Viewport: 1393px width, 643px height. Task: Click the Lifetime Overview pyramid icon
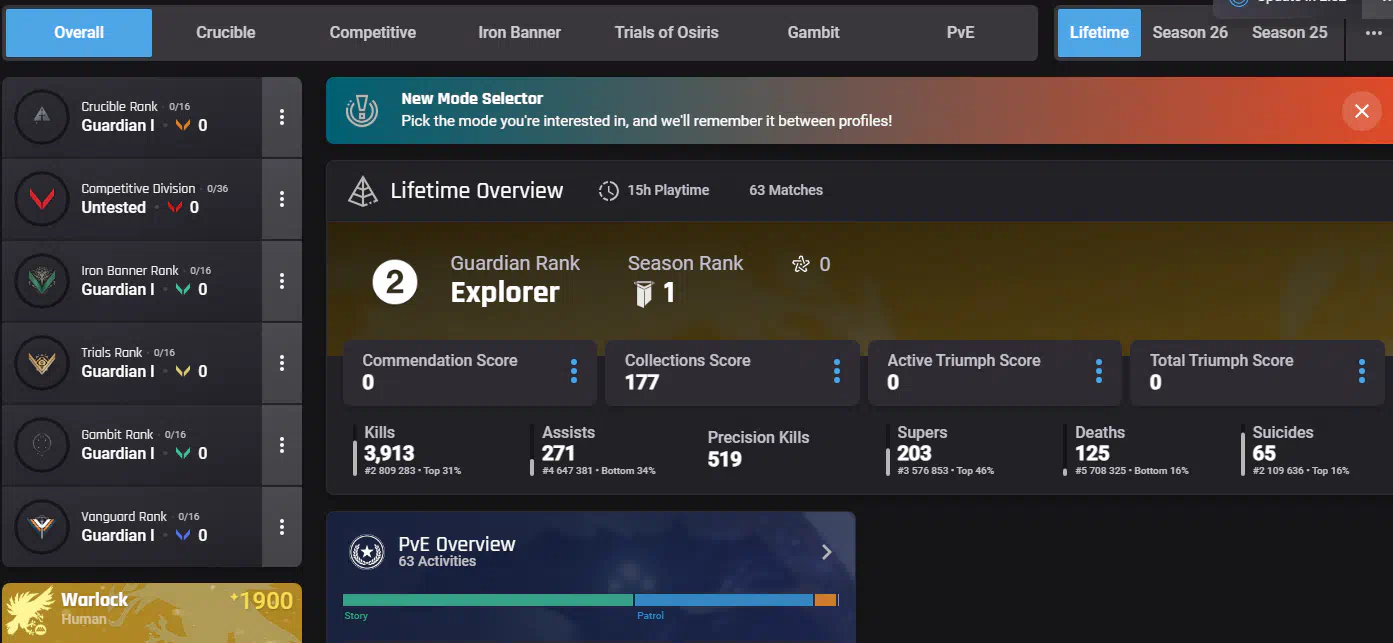(x=362, y=190)
